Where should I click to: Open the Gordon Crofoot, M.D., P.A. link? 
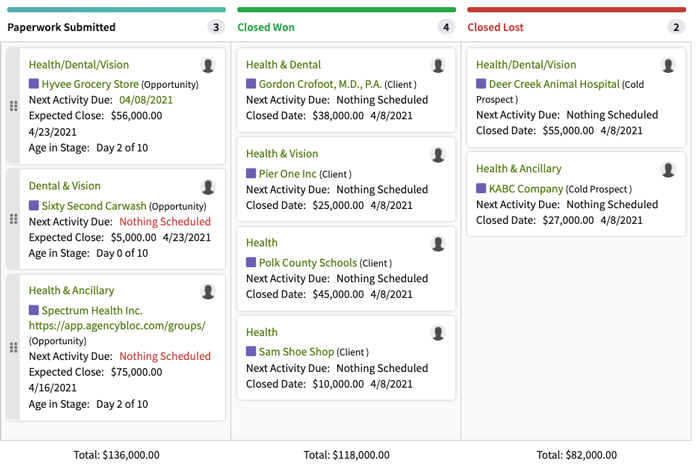tap(320, 84)
